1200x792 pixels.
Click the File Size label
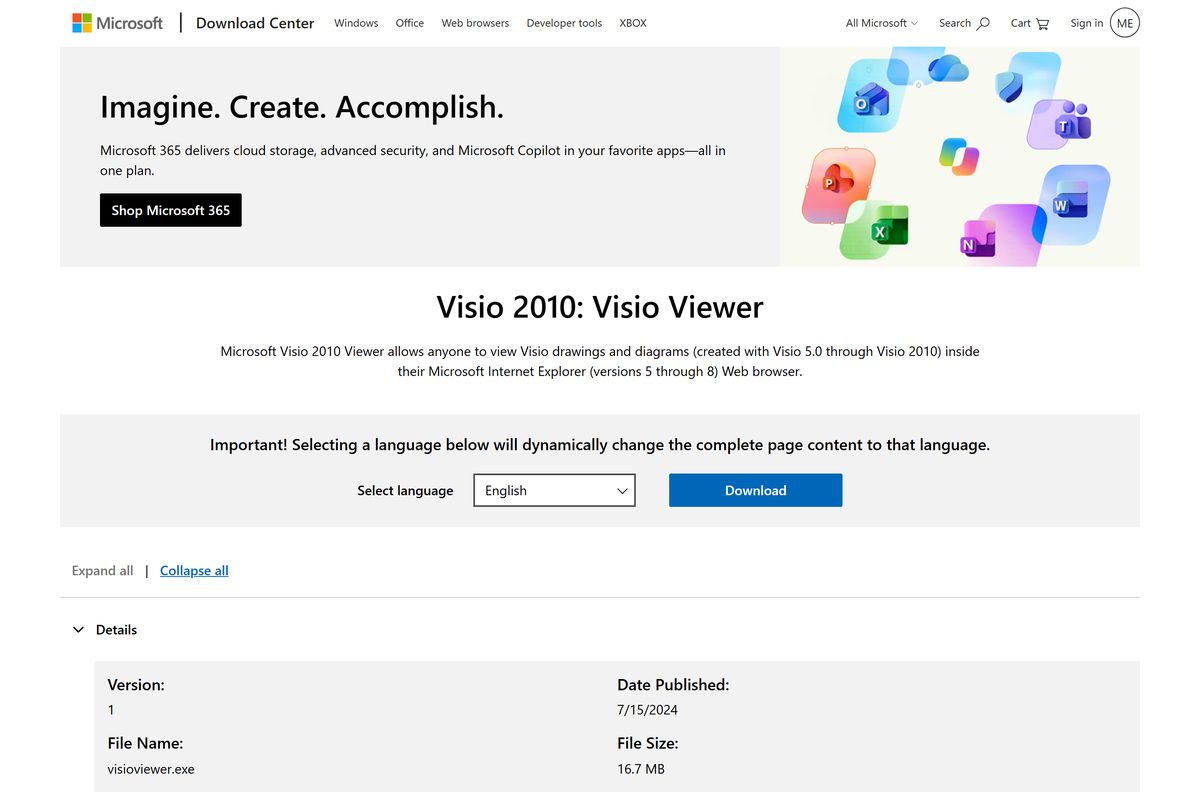(648, 744)
